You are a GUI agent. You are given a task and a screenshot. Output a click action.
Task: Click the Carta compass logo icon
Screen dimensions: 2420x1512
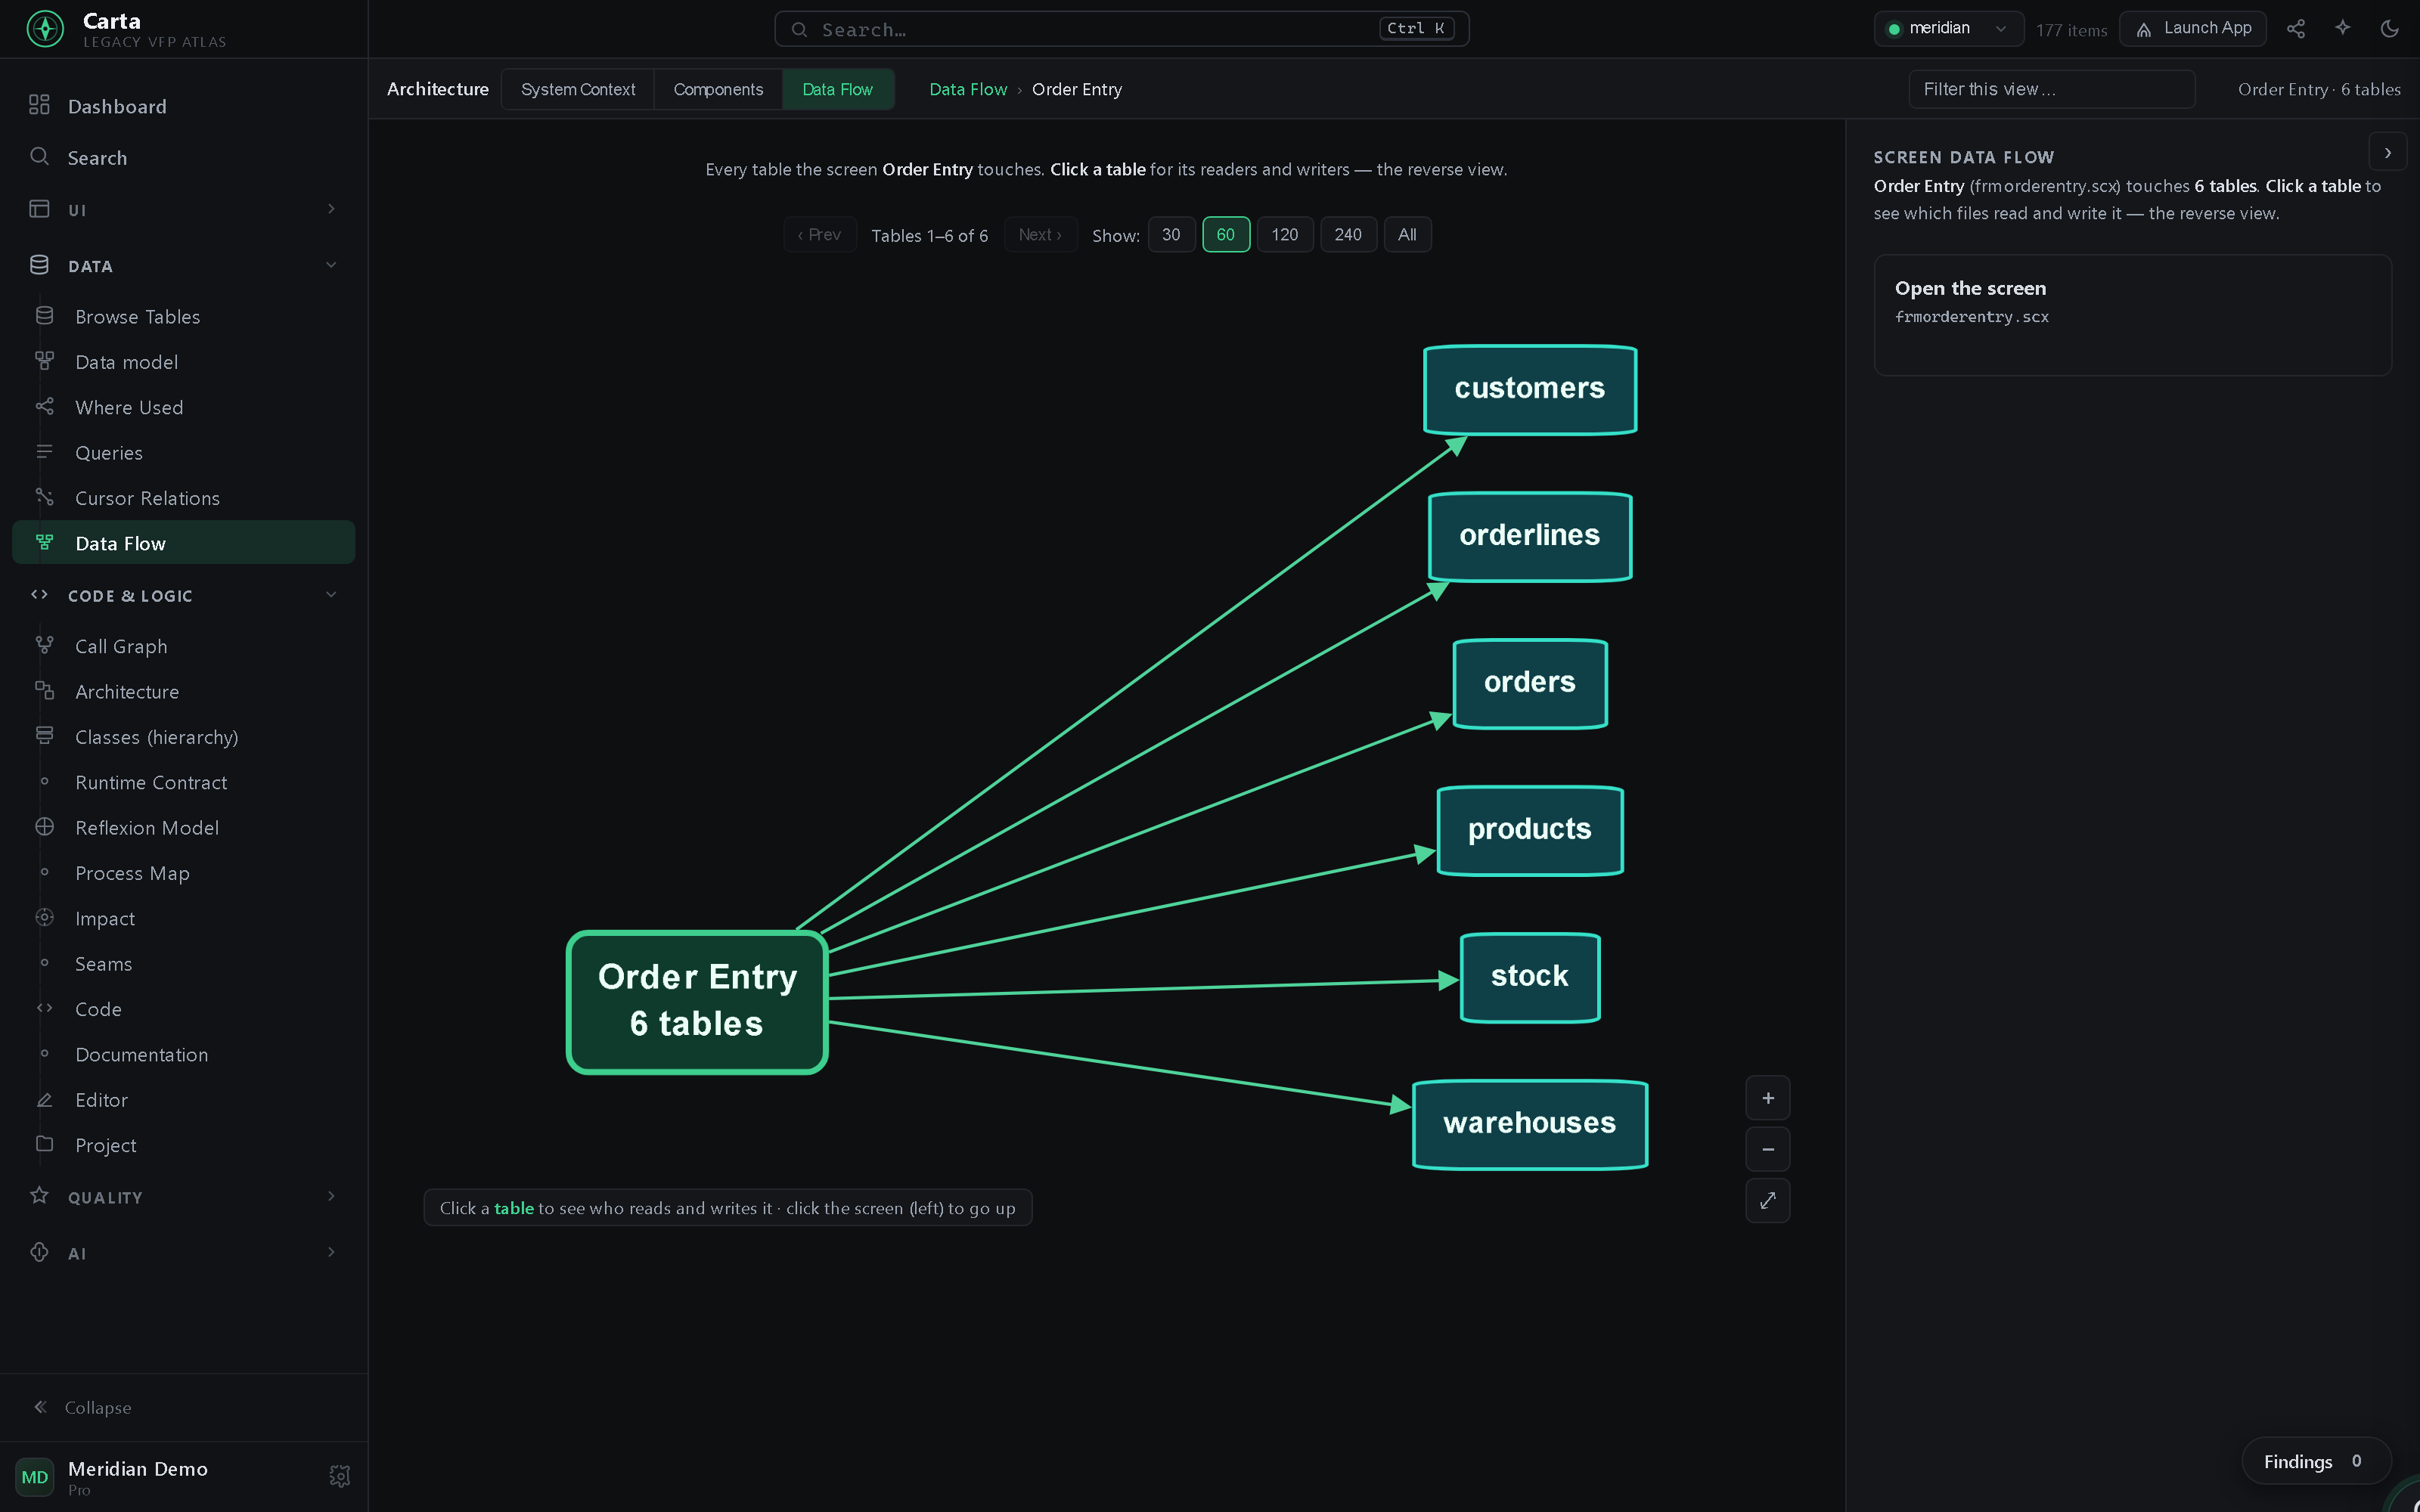pyautogui.click(x=45, y=29)
